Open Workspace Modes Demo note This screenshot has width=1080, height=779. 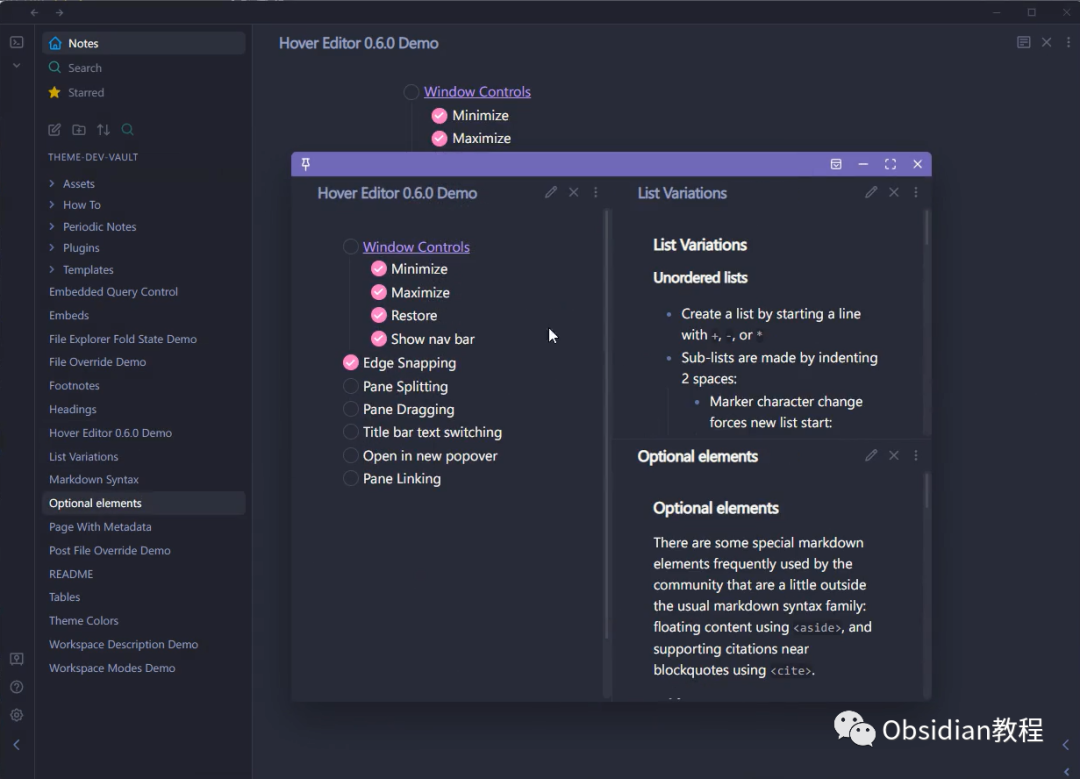point(112,668)
